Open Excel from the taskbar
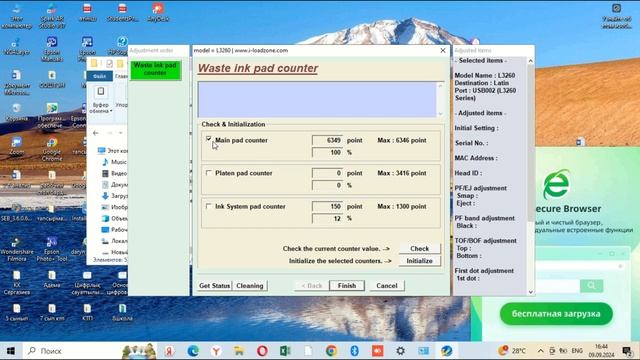 click(285, 351)
